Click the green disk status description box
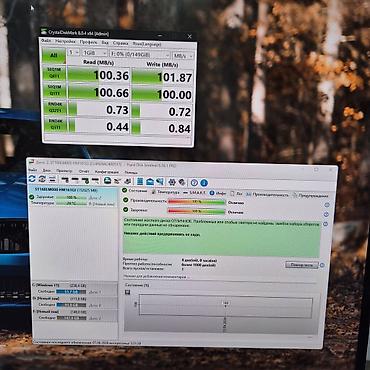 [x=222, y=237]
